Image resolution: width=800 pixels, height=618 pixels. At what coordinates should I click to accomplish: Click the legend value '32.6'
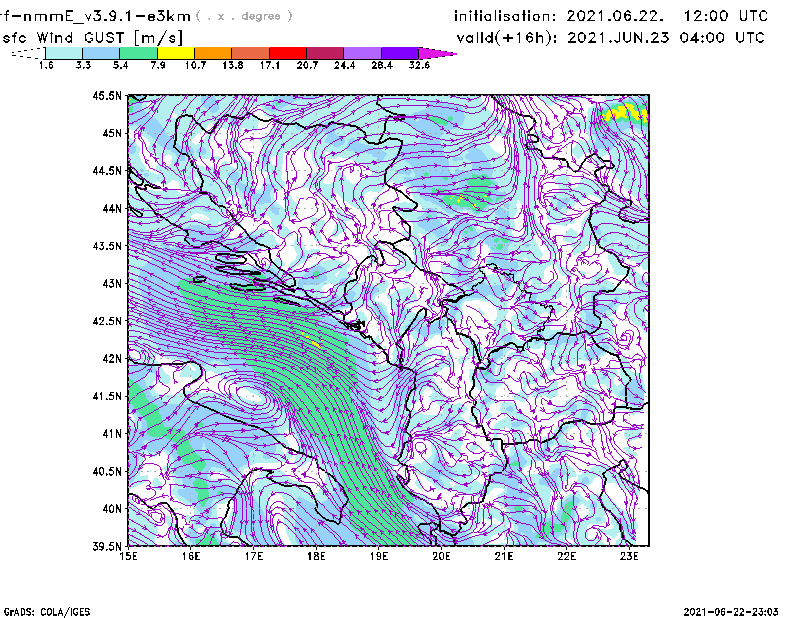click(419, 65)
